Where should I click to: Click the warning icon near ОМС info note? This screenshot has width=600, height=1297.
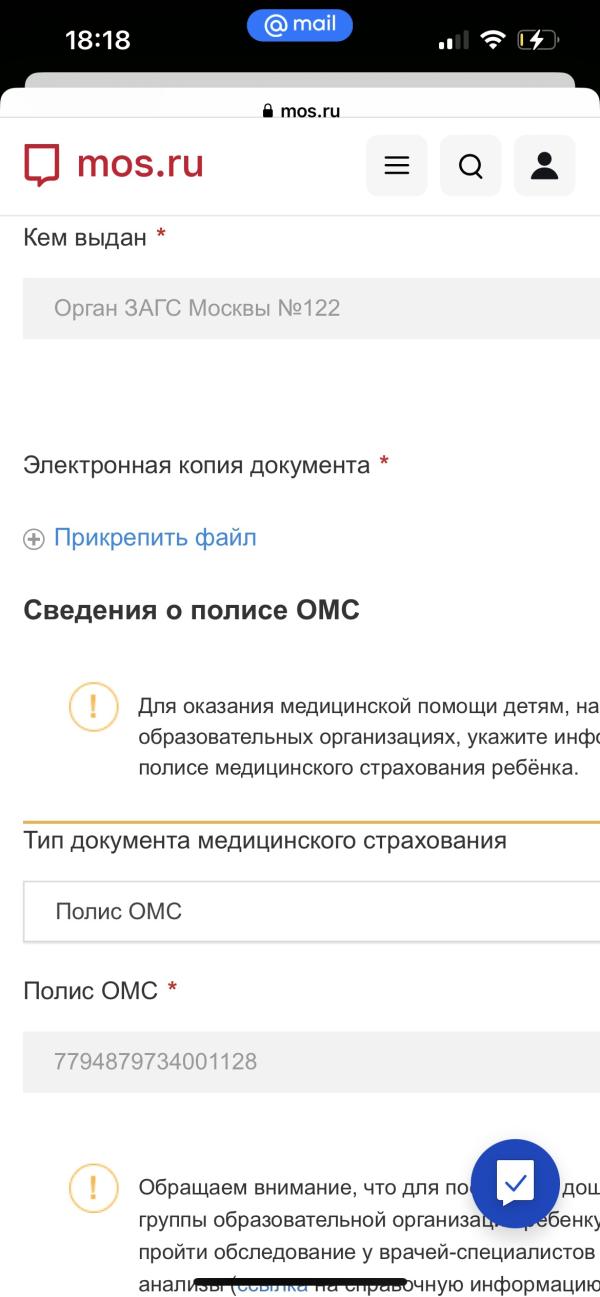point(94,706)
